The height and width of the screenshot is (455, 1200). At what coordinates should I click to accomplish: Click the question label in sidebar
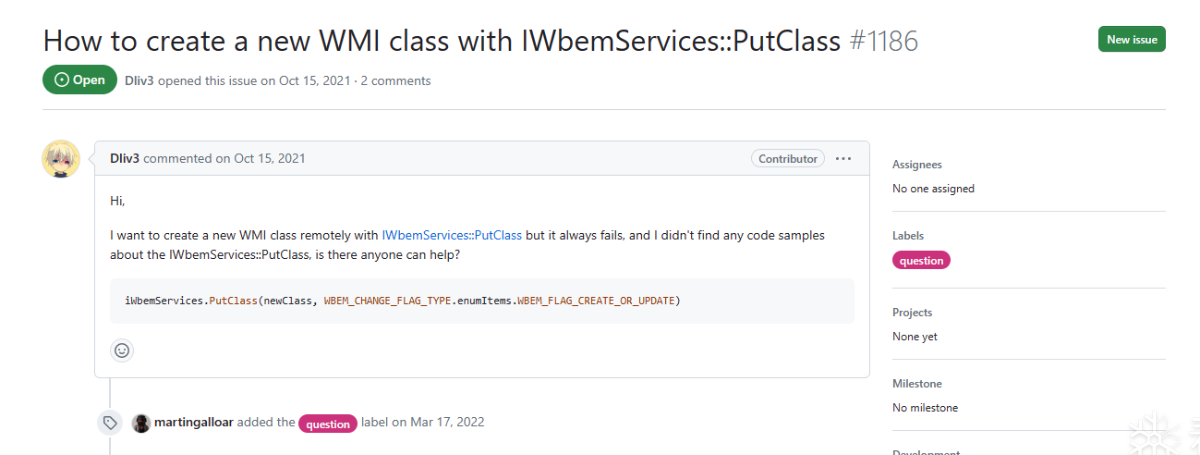tap(921, 260)
